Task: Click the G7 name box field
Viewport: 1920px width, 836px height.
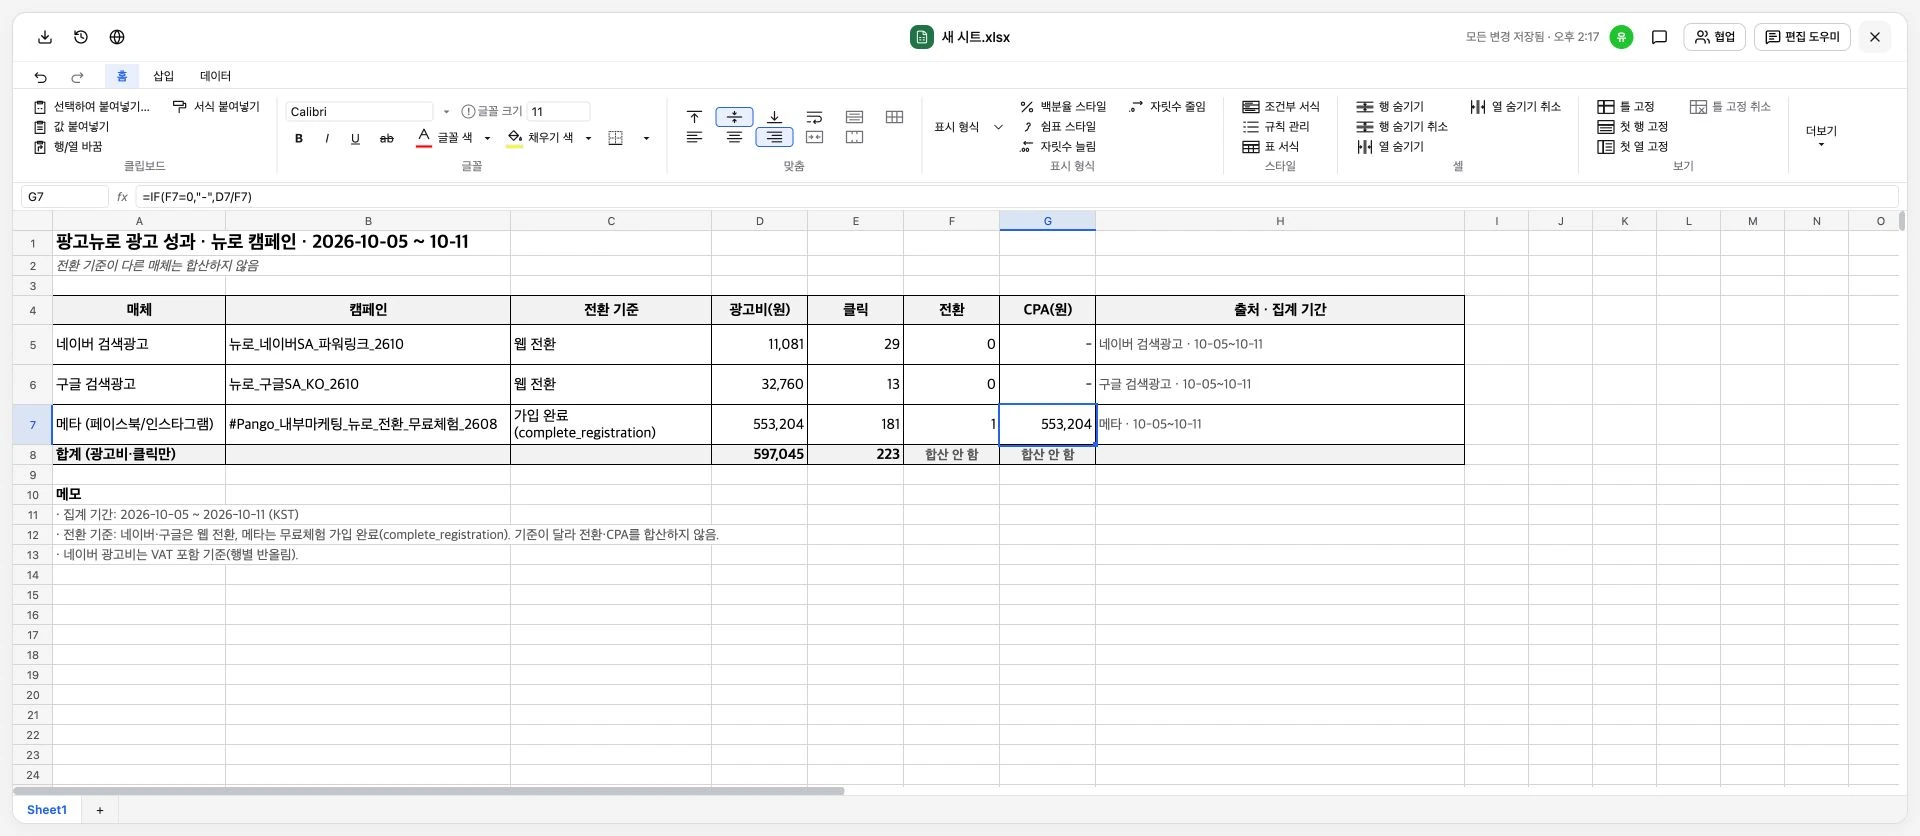Action: 64,197
